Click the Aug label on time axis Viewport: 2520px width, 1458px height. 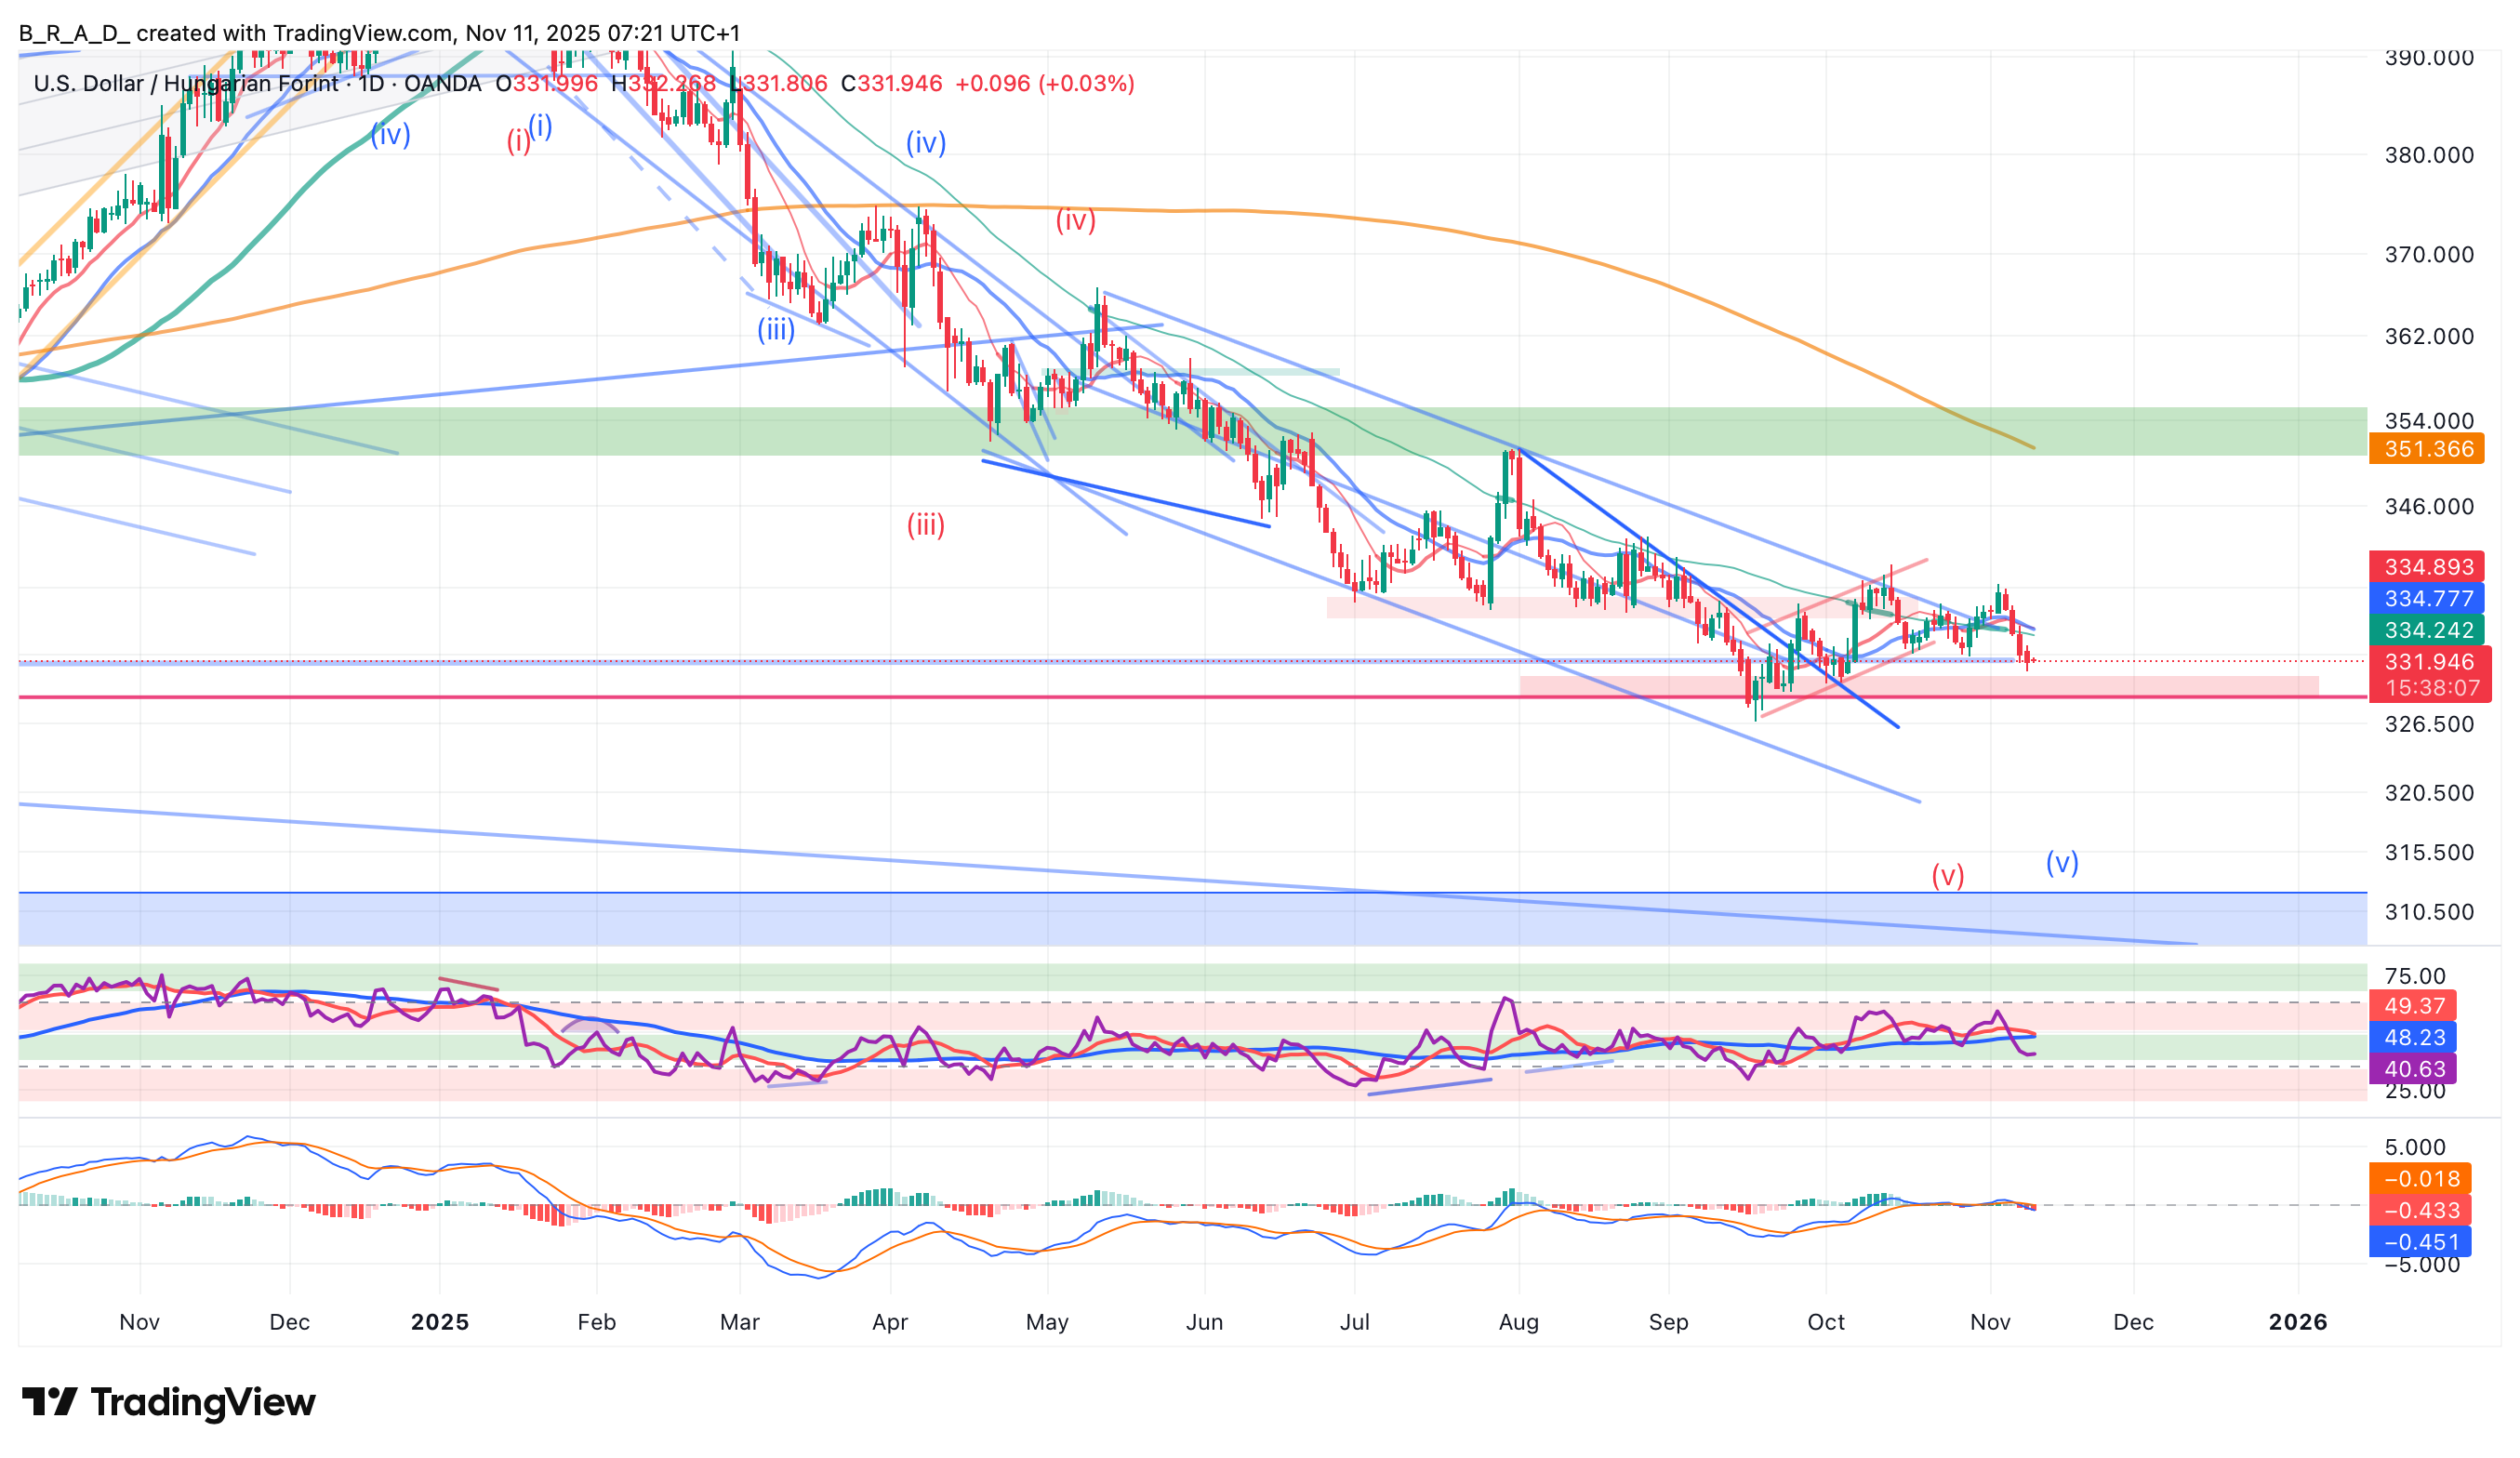(x=1518, y=1322)
